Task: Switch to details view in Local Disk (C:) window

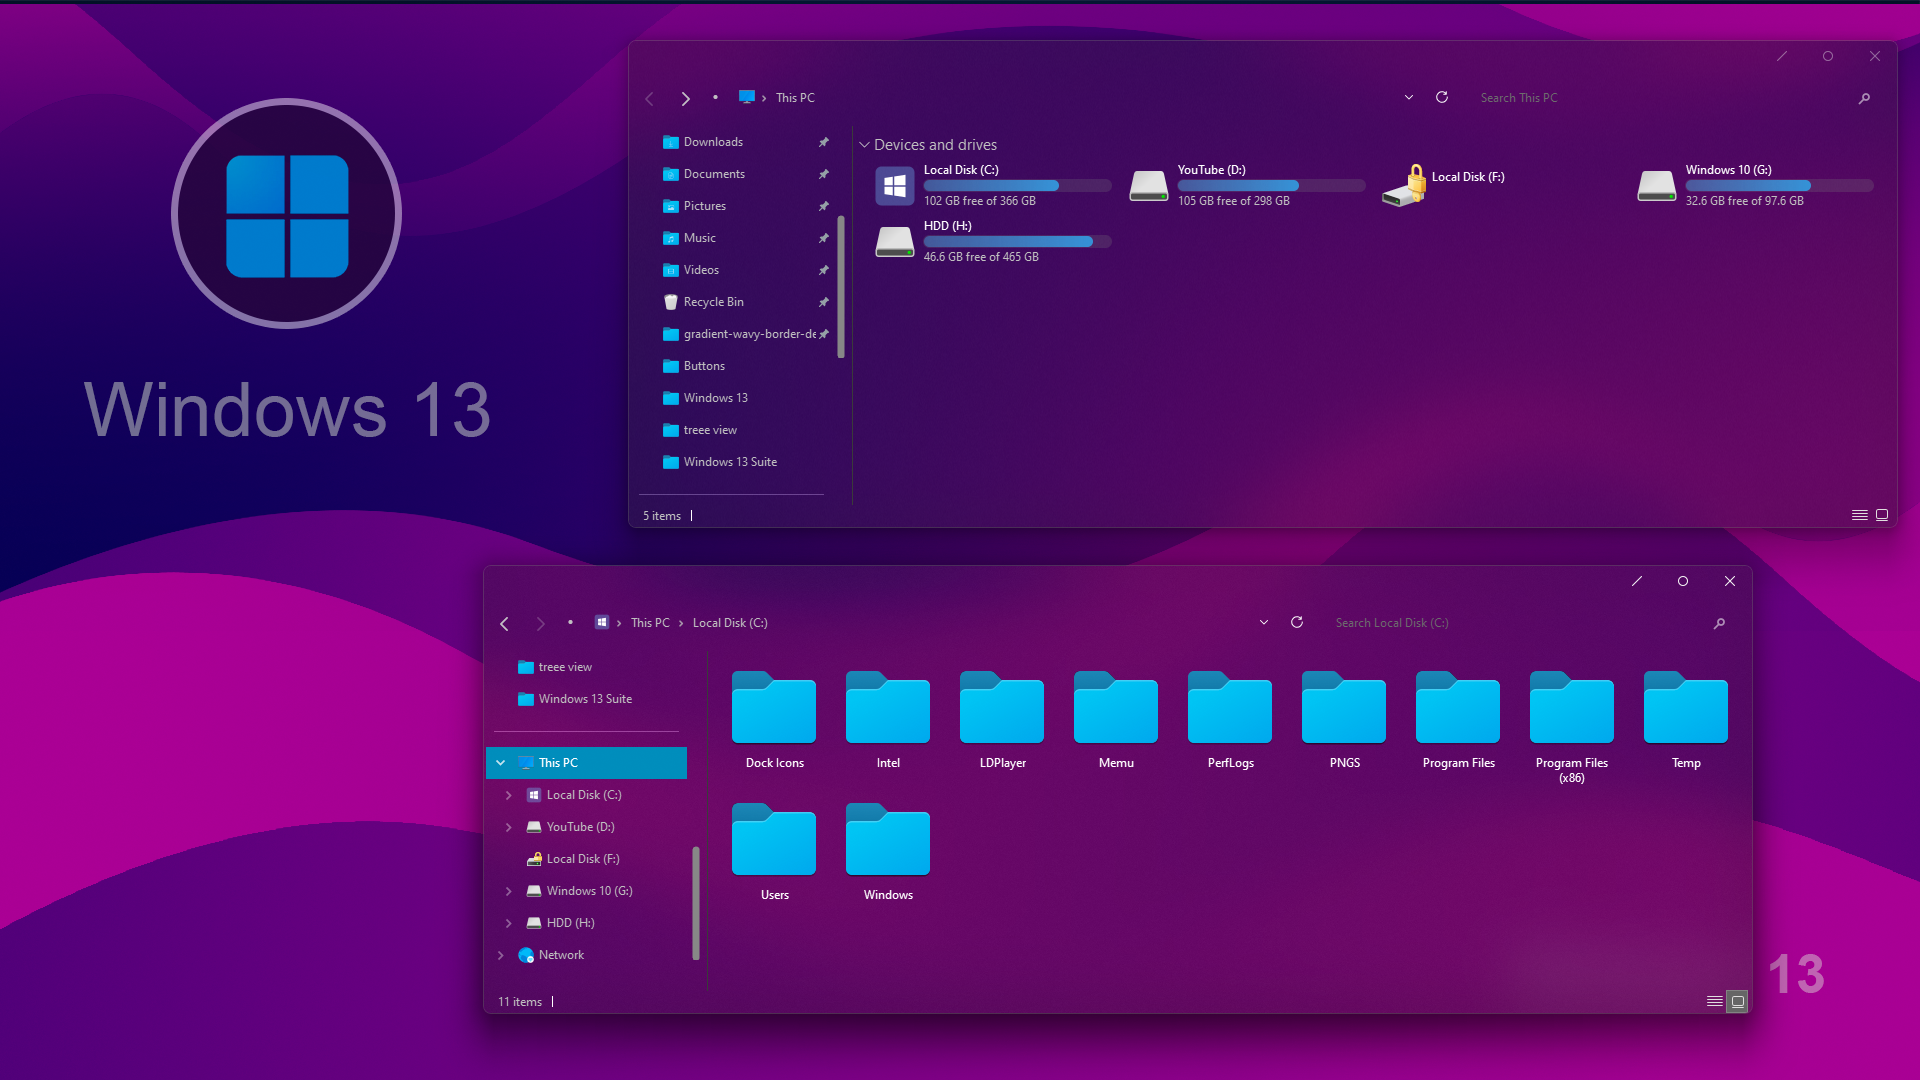Action: (1714, 1001)
